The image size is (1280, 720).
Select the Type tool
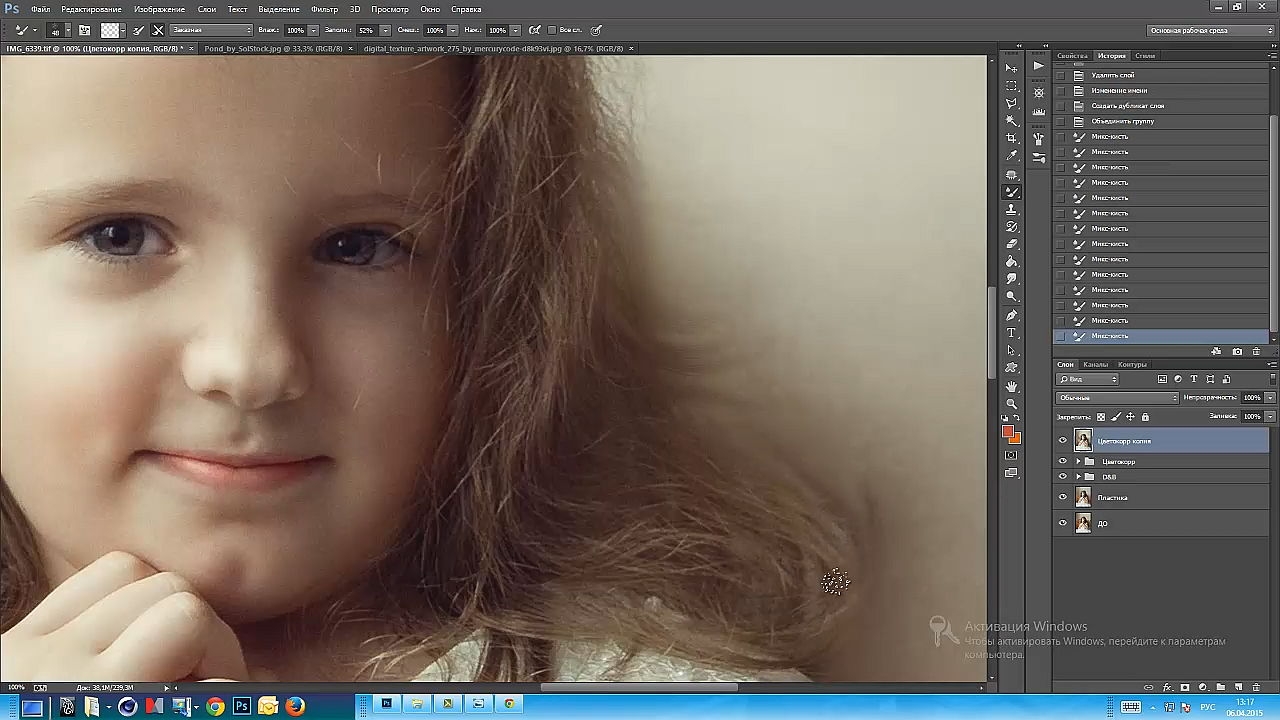[x=1012, y=333]
